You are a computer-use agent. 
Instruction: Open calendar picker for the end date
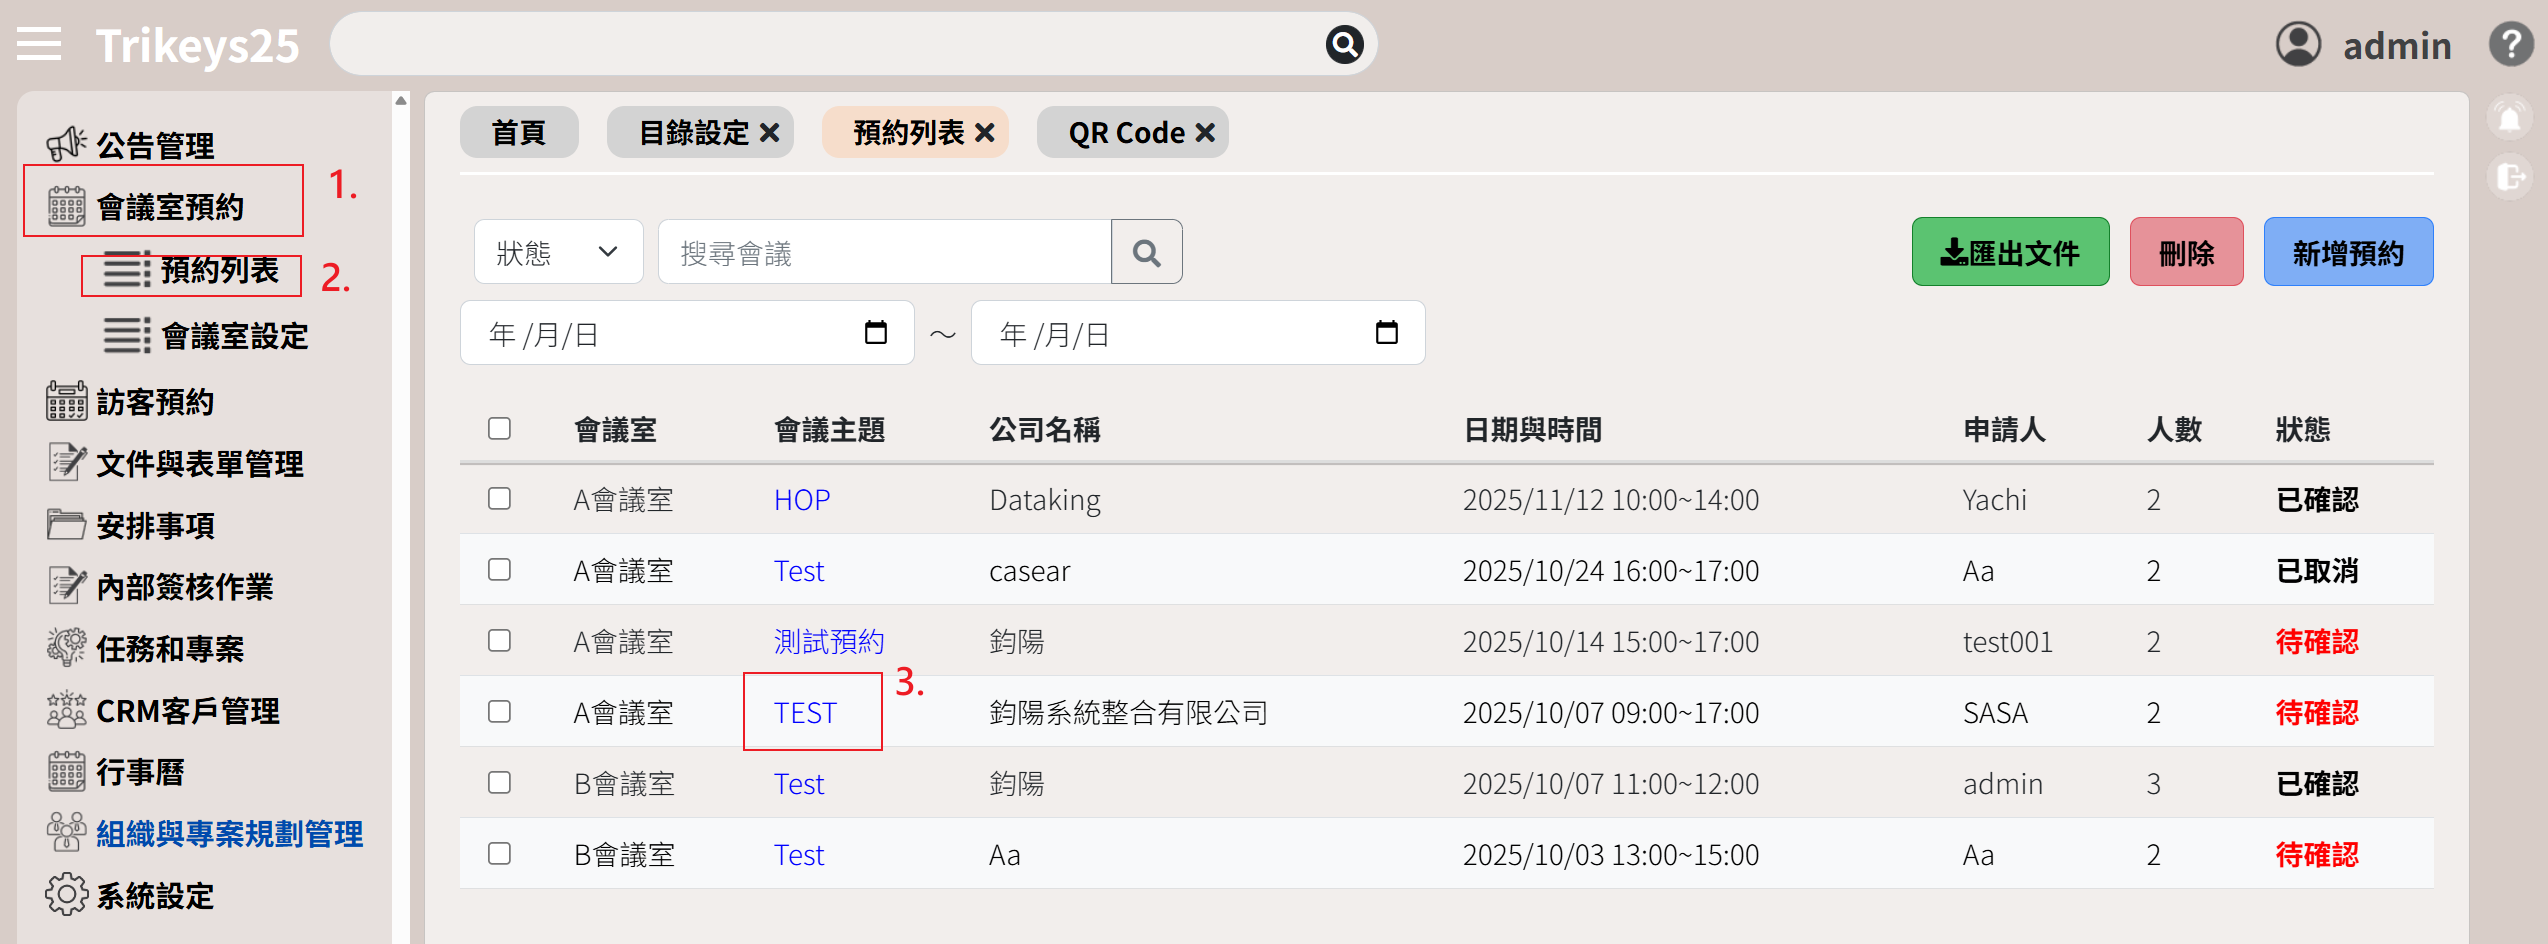1386,333
